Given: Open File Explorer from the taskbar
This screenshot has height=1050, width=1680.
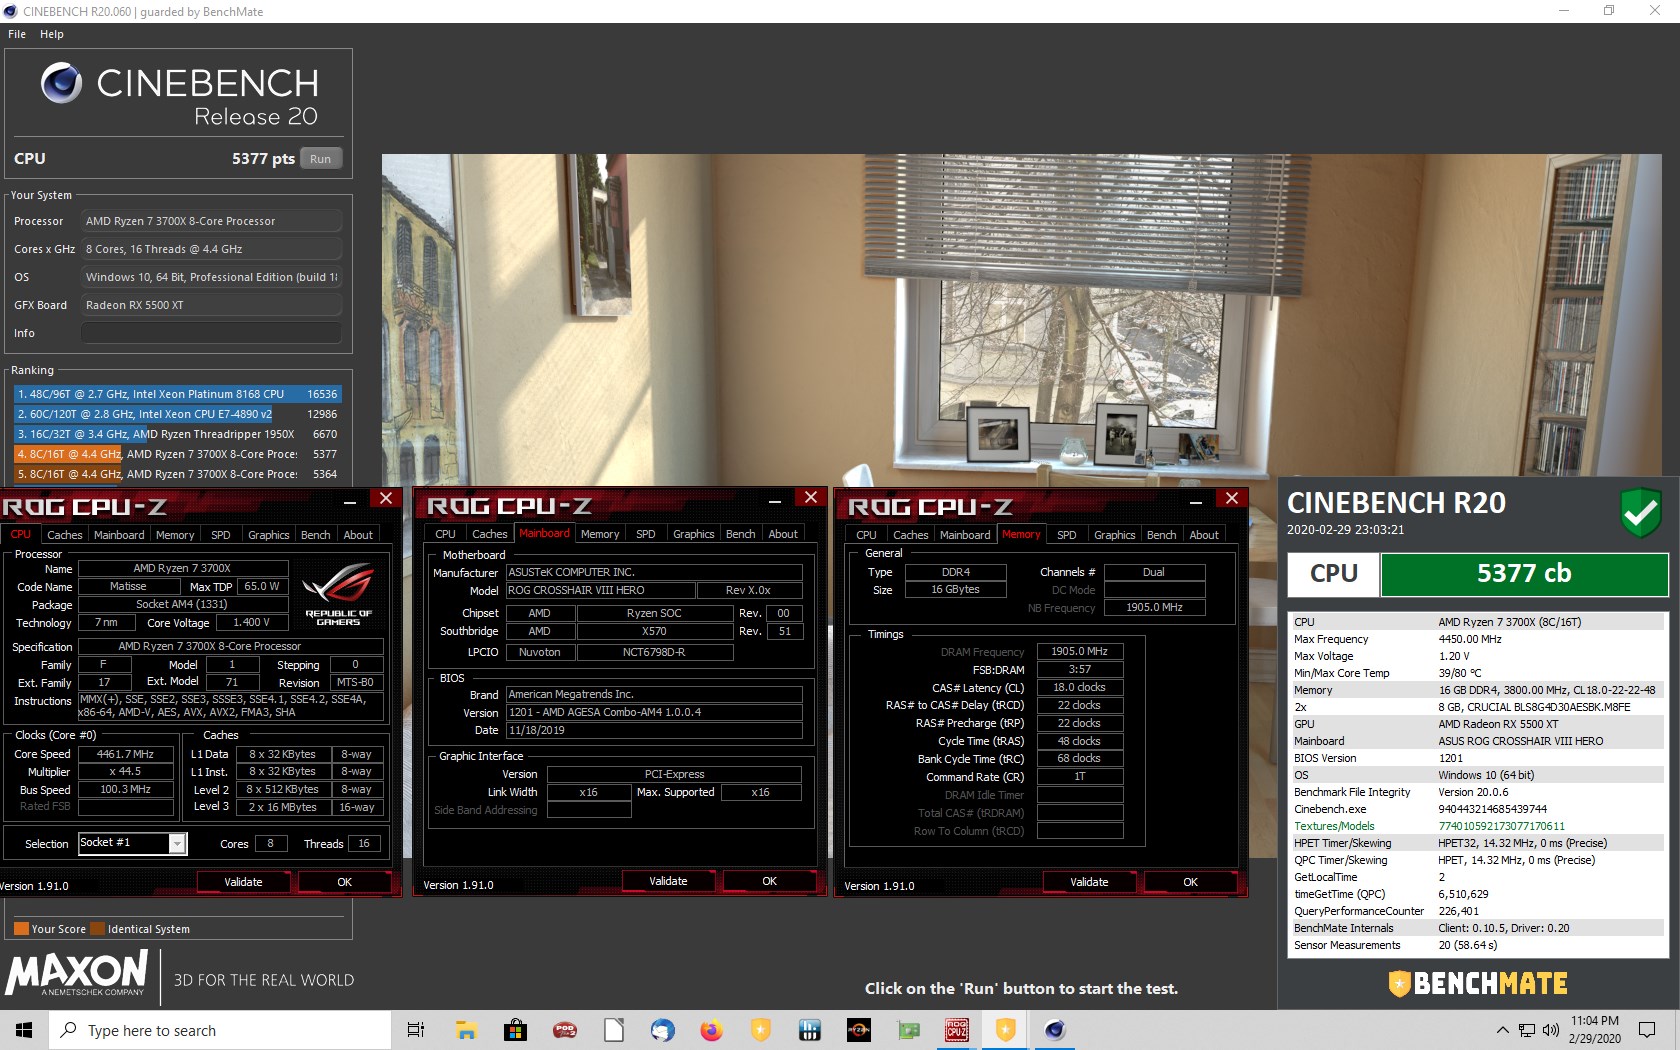Looking at the screenshot, I should click(x=466, y=1030).
